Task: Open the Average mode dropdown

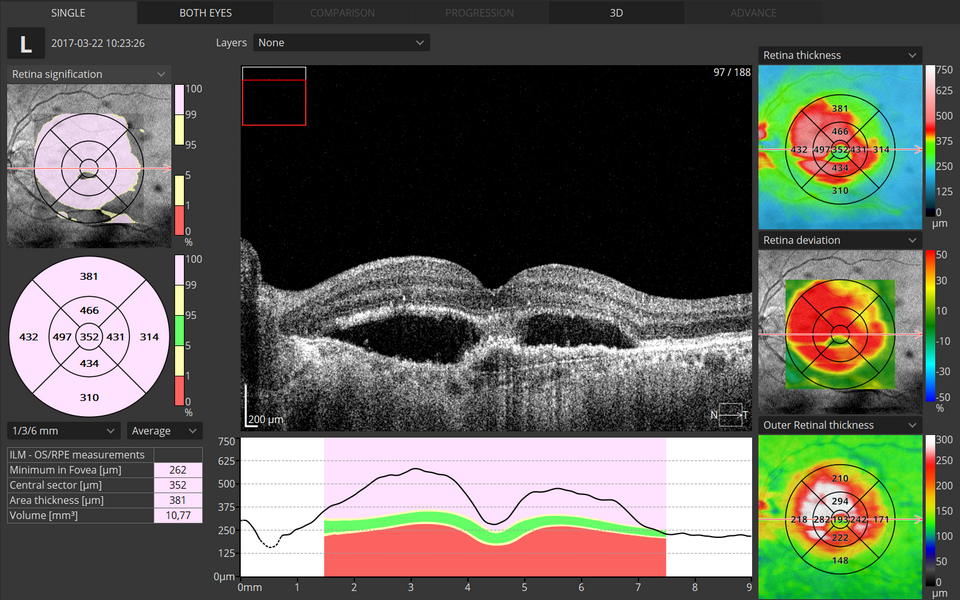Action: (165, 431)
